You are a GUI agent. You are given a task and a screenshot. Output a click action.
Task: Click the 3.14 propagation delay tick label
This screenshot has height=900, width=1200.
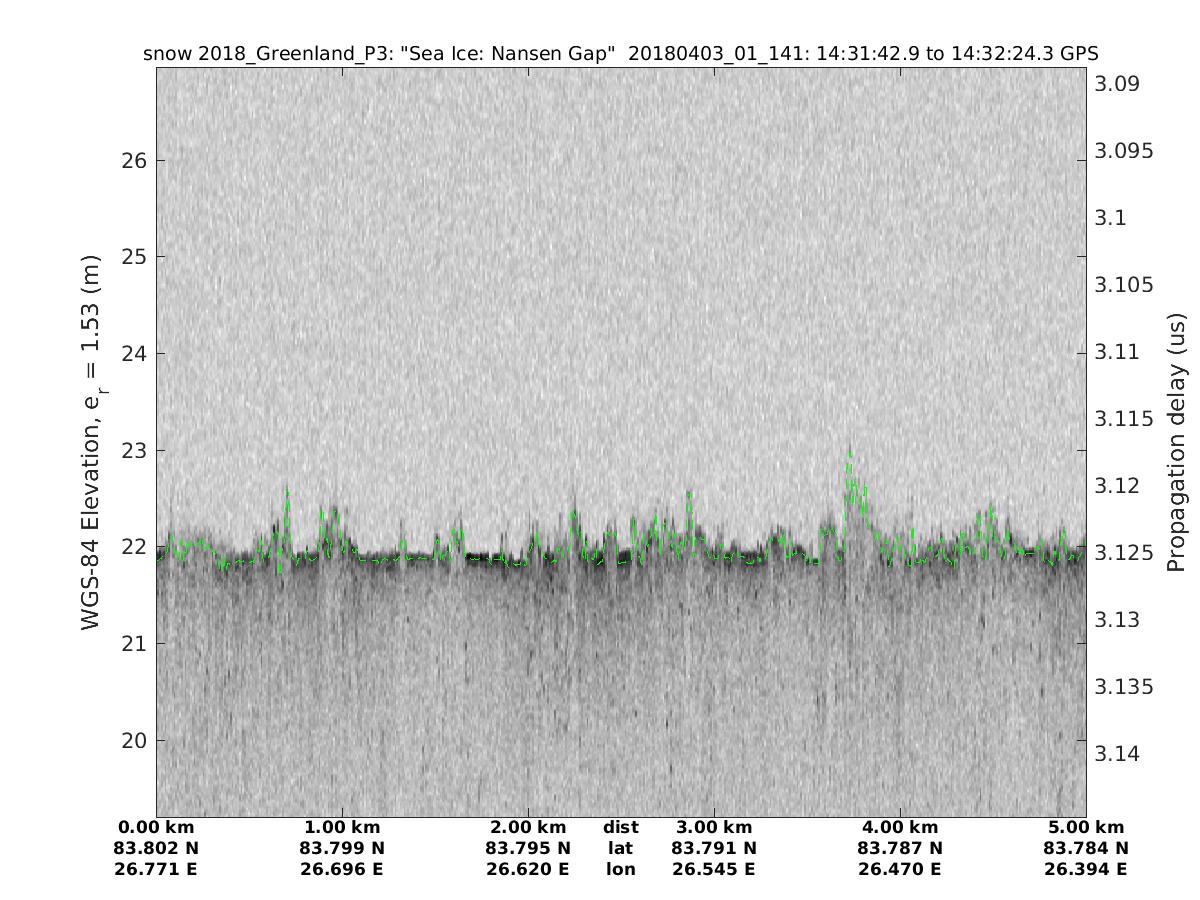click(x=1118, y=754)
